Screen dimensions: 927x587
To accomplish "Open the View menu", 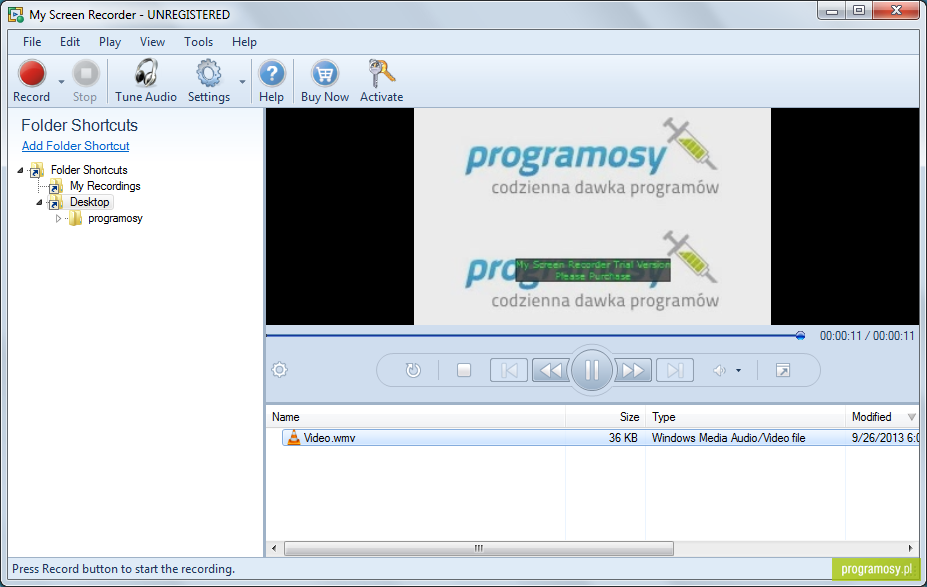I will coord(152,42).
